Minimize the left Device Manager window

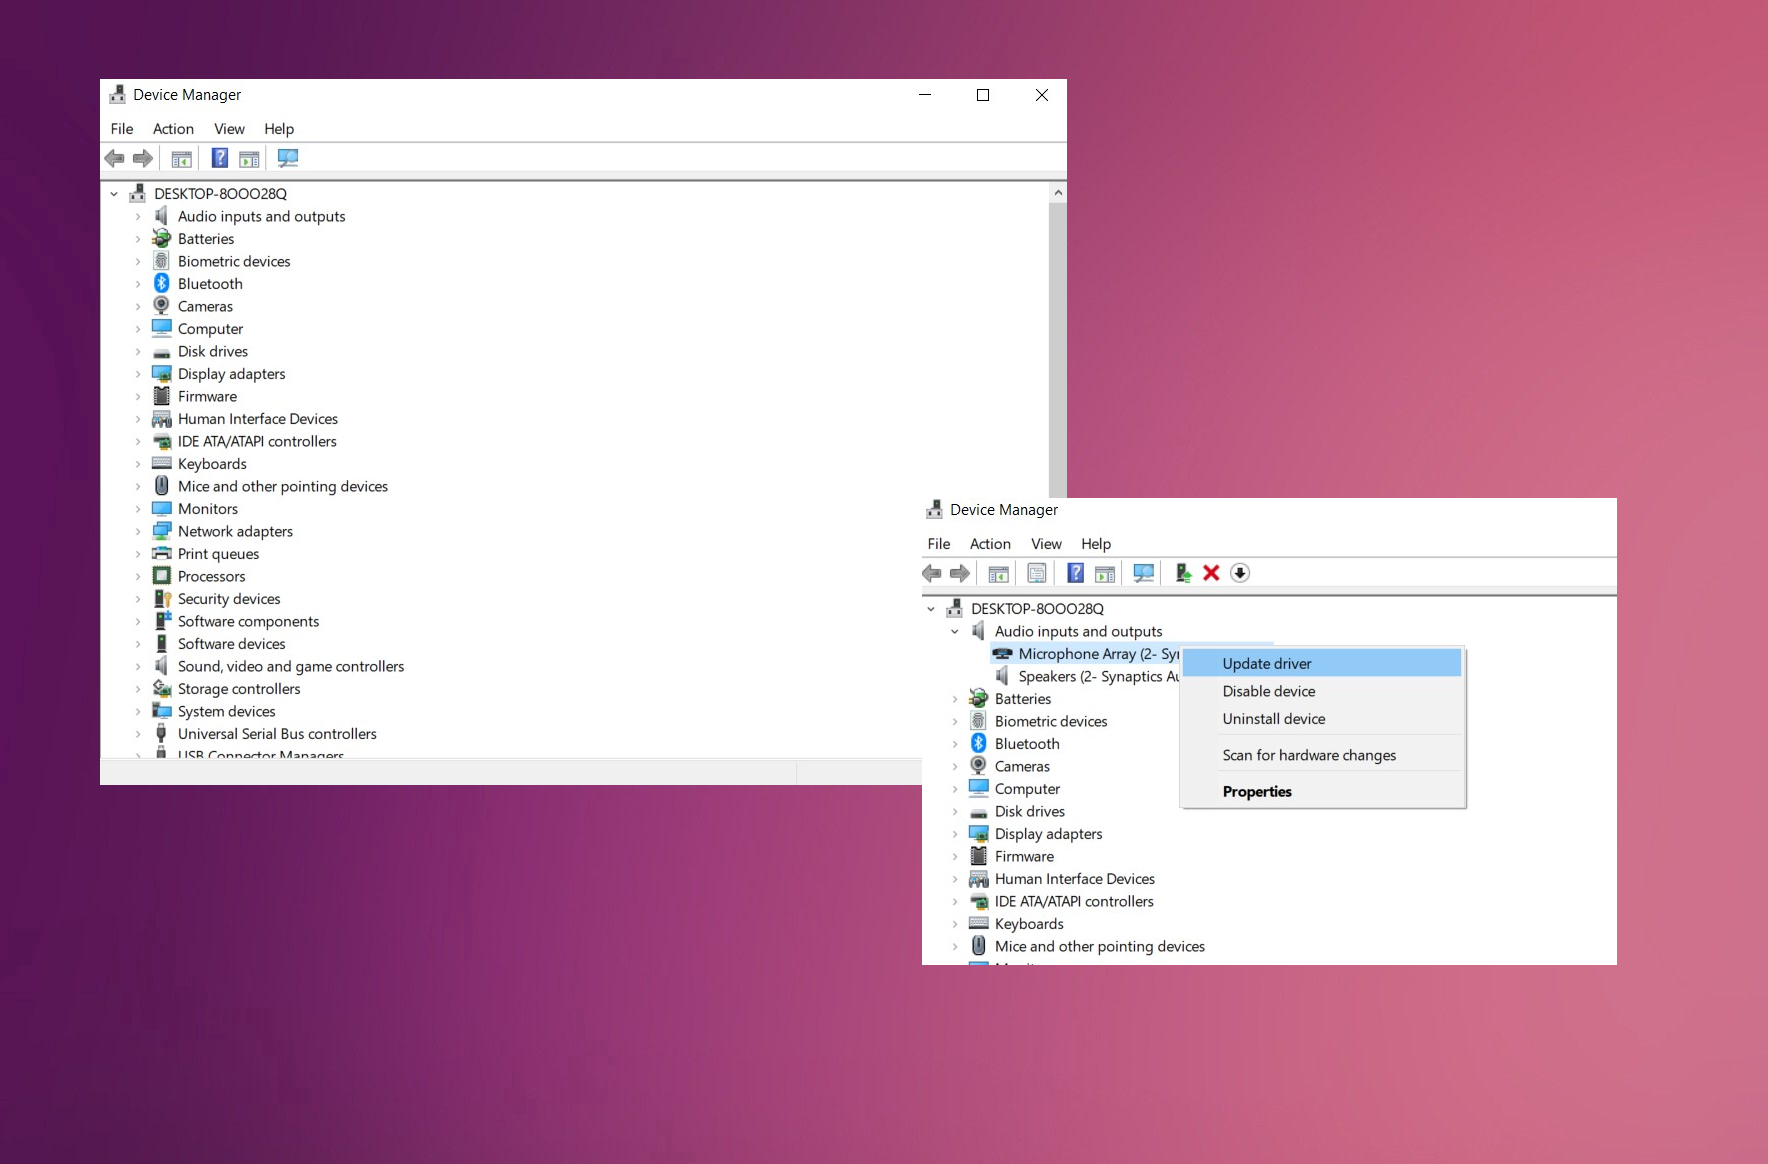click(x=925, y=95)
